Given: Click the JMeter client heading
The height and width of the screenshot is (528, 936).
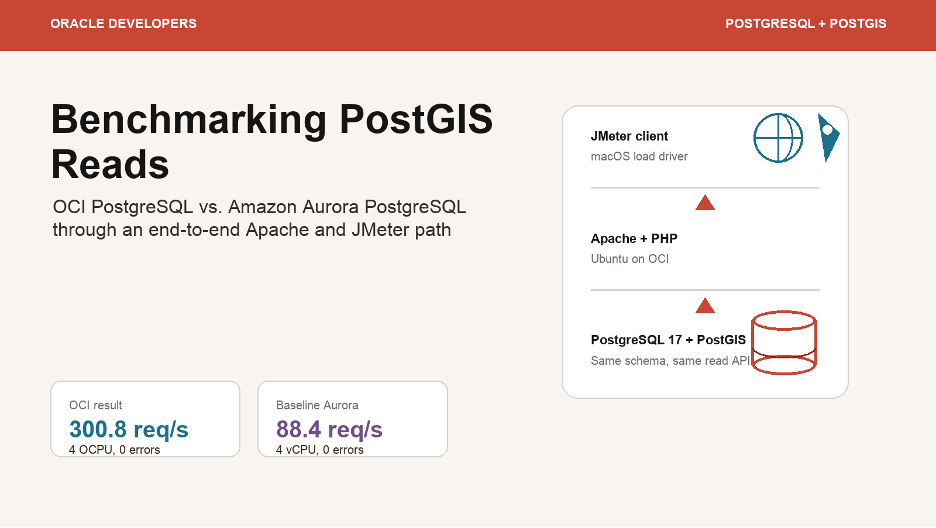Looking at the screenshot, I should [629, 136].
